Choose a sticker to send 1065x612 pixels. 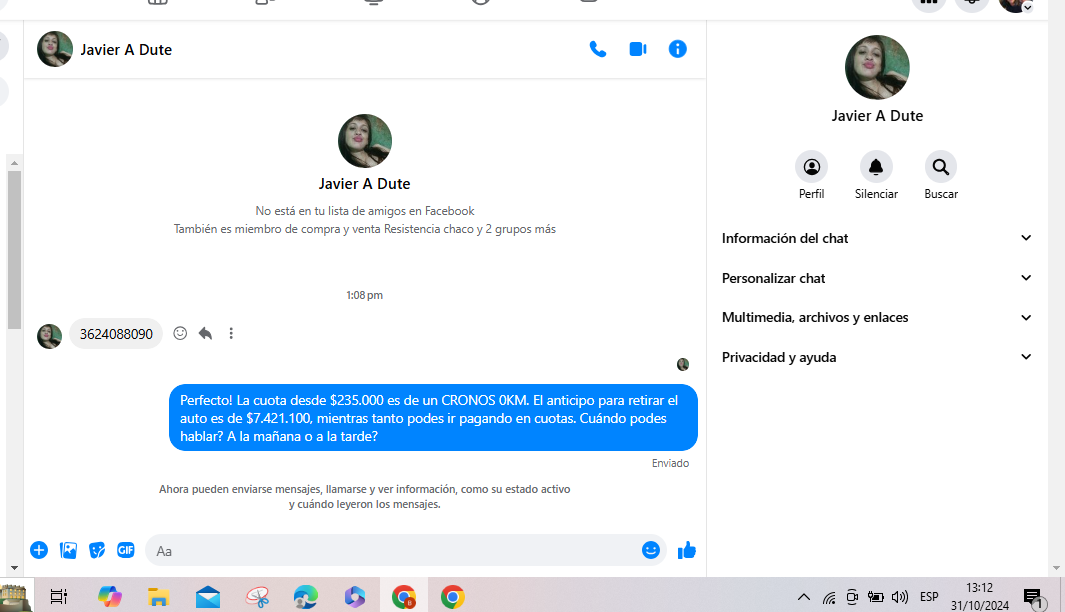(x=97, y=550)
